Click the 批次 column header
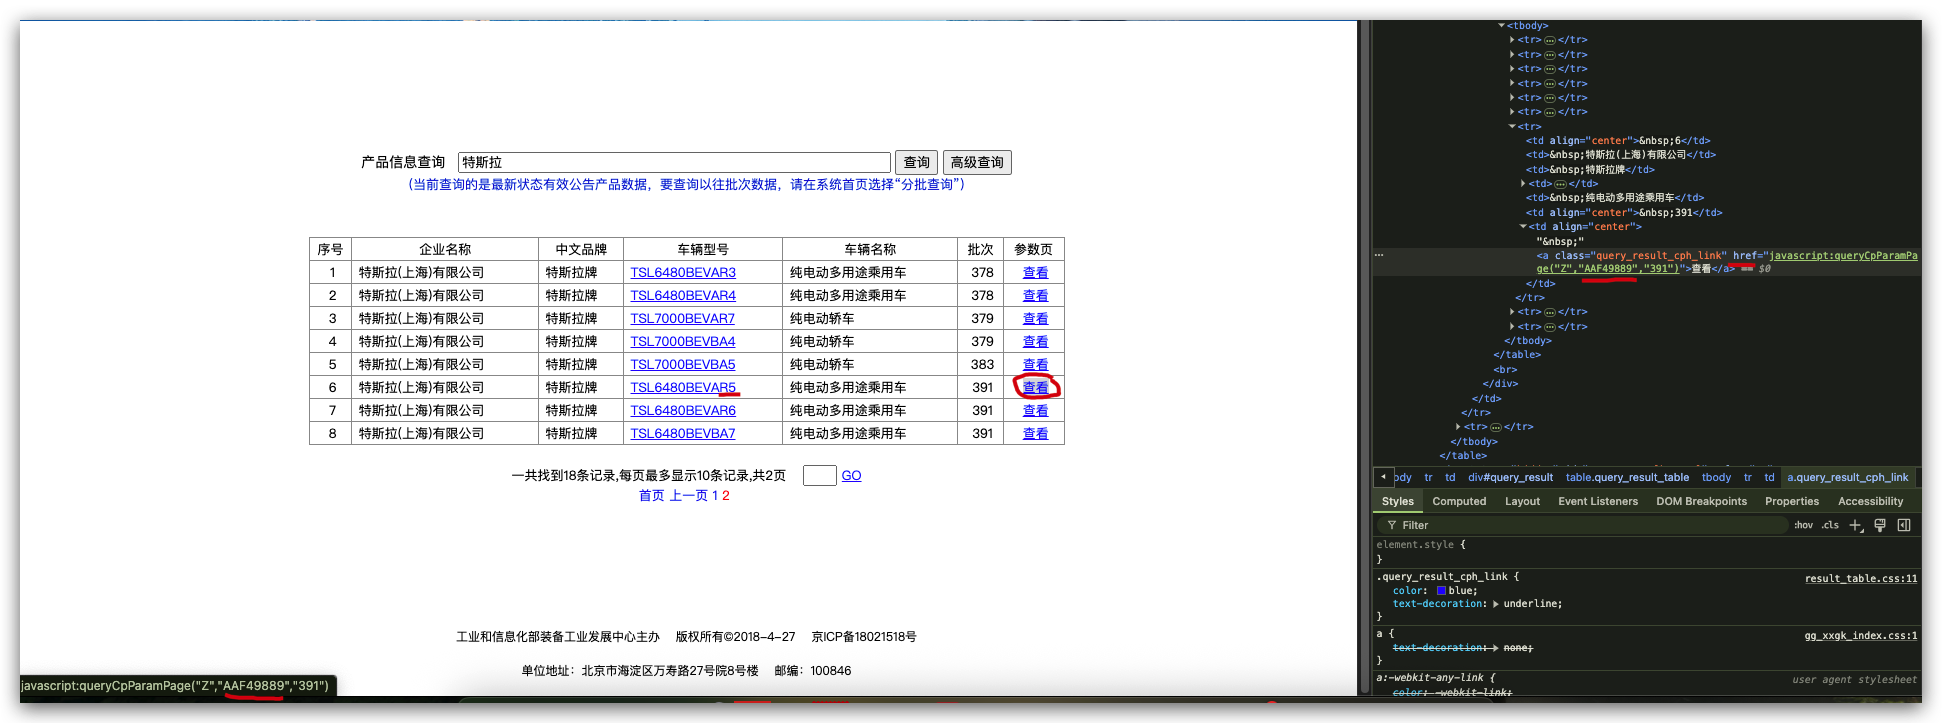 pos(980,250)
